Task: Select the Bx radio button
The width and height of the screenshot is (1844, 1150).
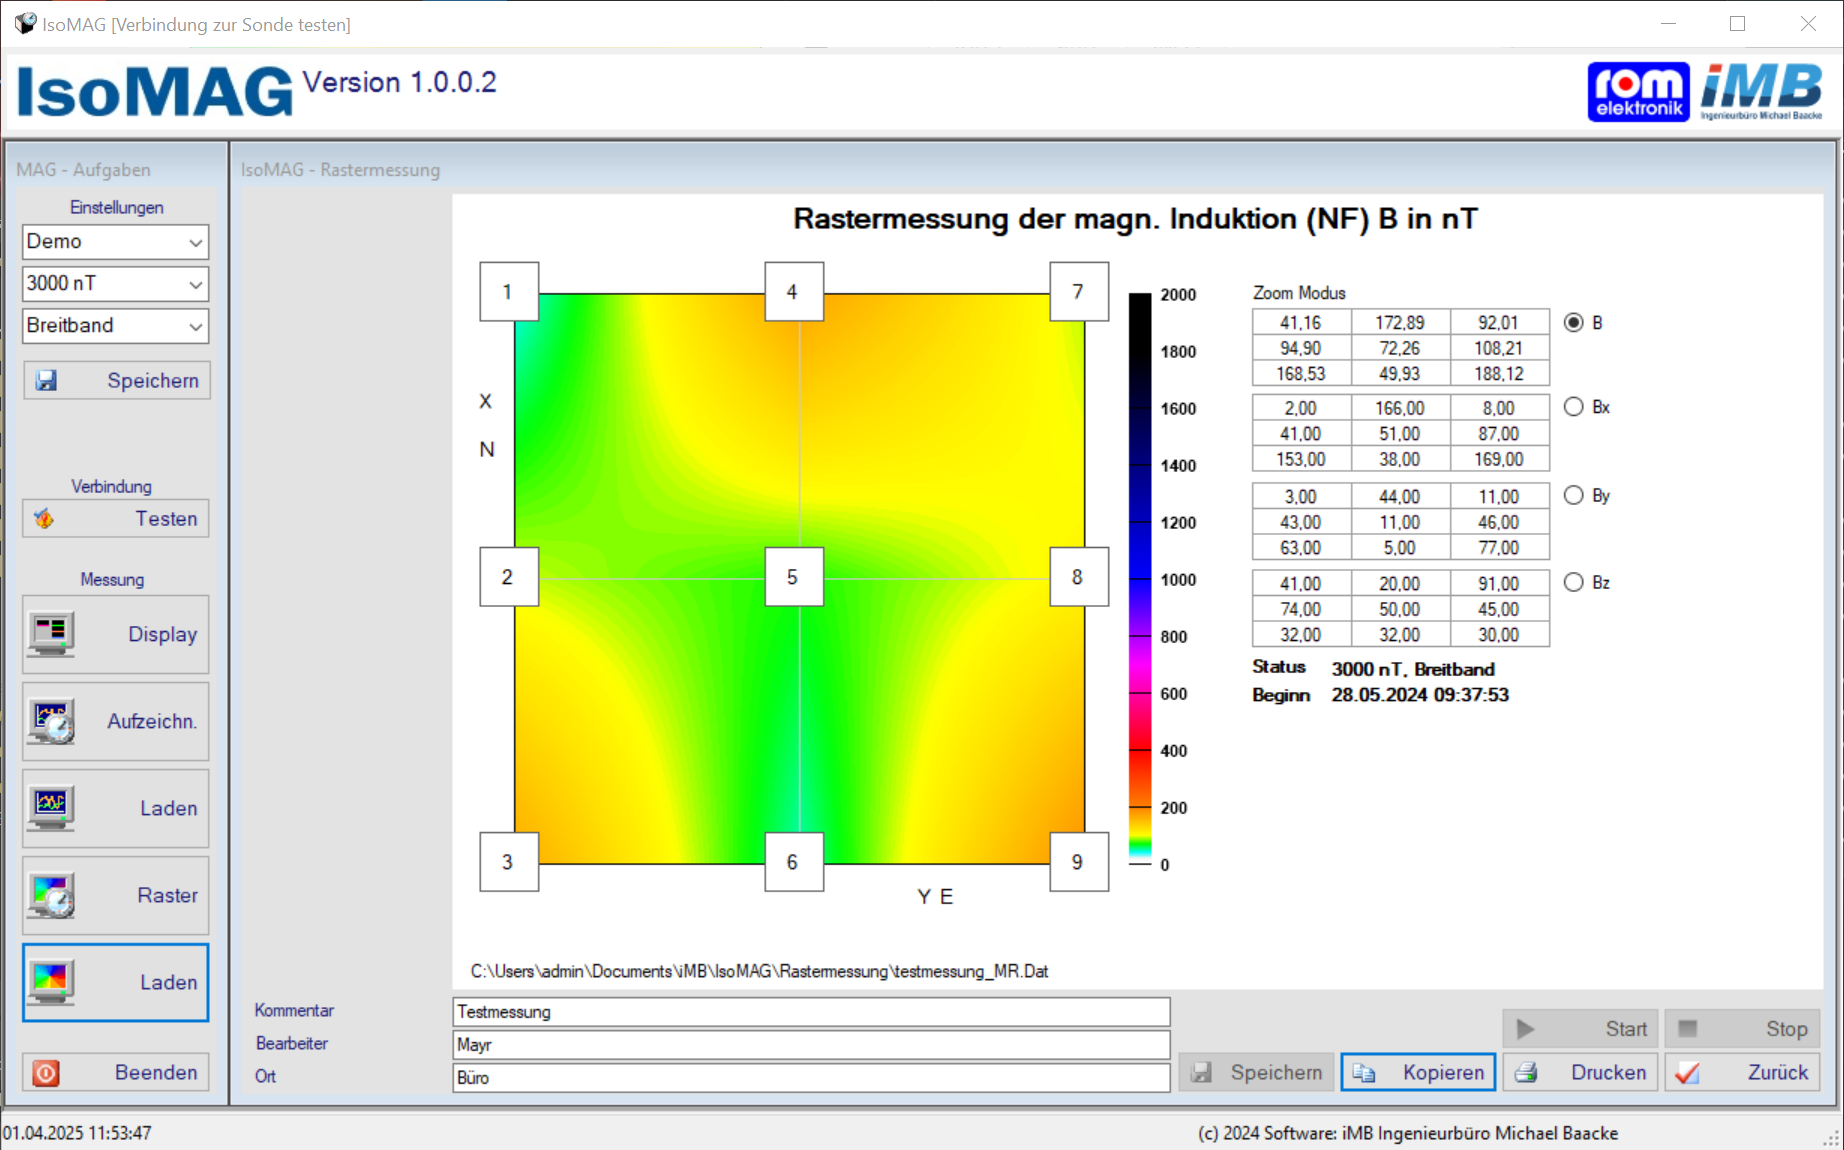Action: pos(1573,407)
